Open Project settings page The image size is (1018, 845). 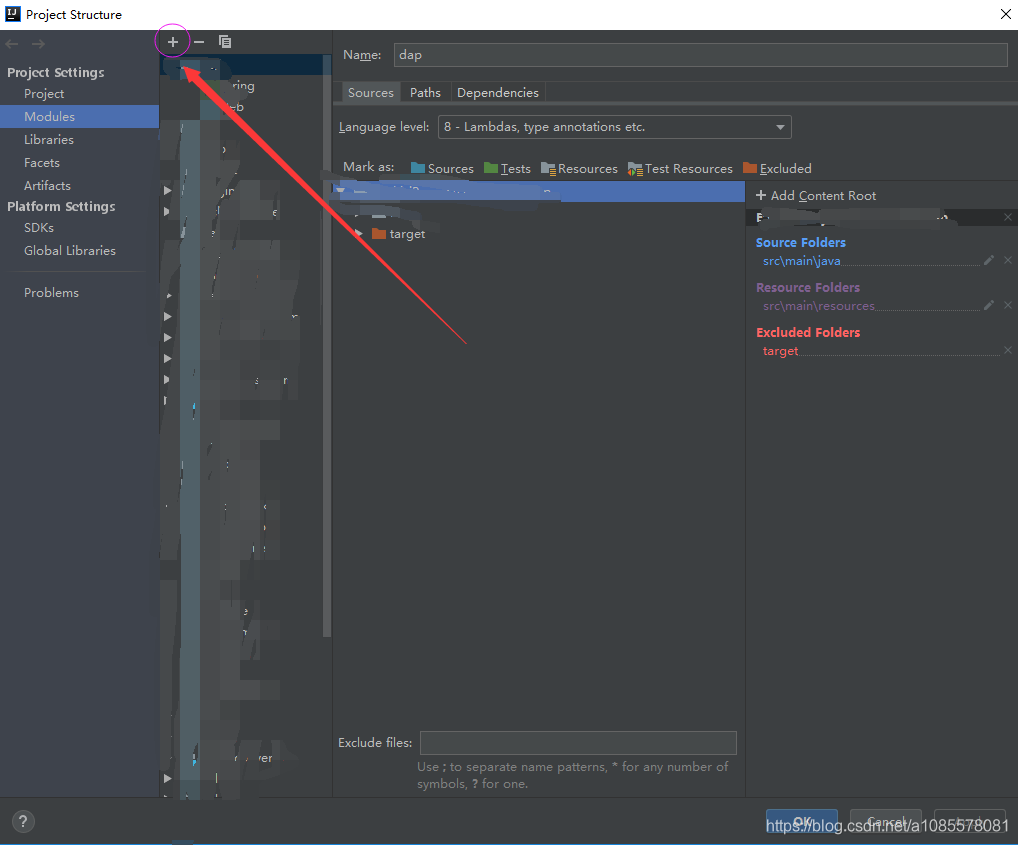click(x=44, y=94)
